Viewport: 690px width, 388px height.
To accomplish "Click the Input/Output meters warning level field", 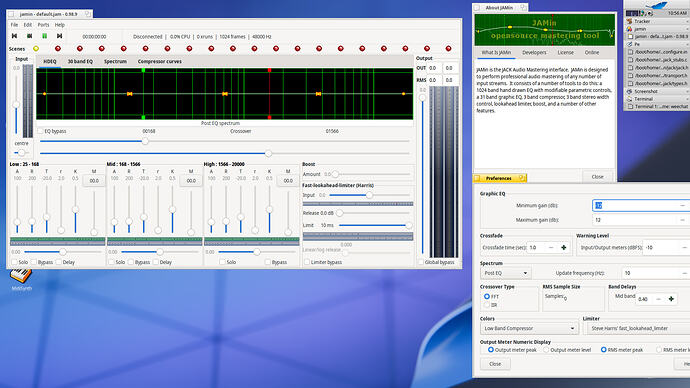I will (666, 248).
